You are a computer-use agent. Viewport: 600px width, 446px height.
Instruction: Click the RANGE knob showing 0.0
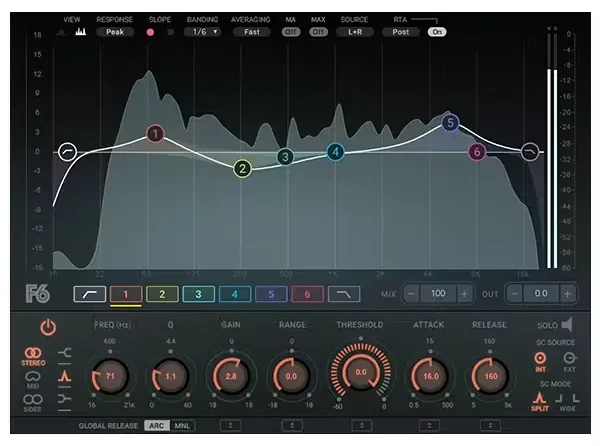click(x=291, y=376)
